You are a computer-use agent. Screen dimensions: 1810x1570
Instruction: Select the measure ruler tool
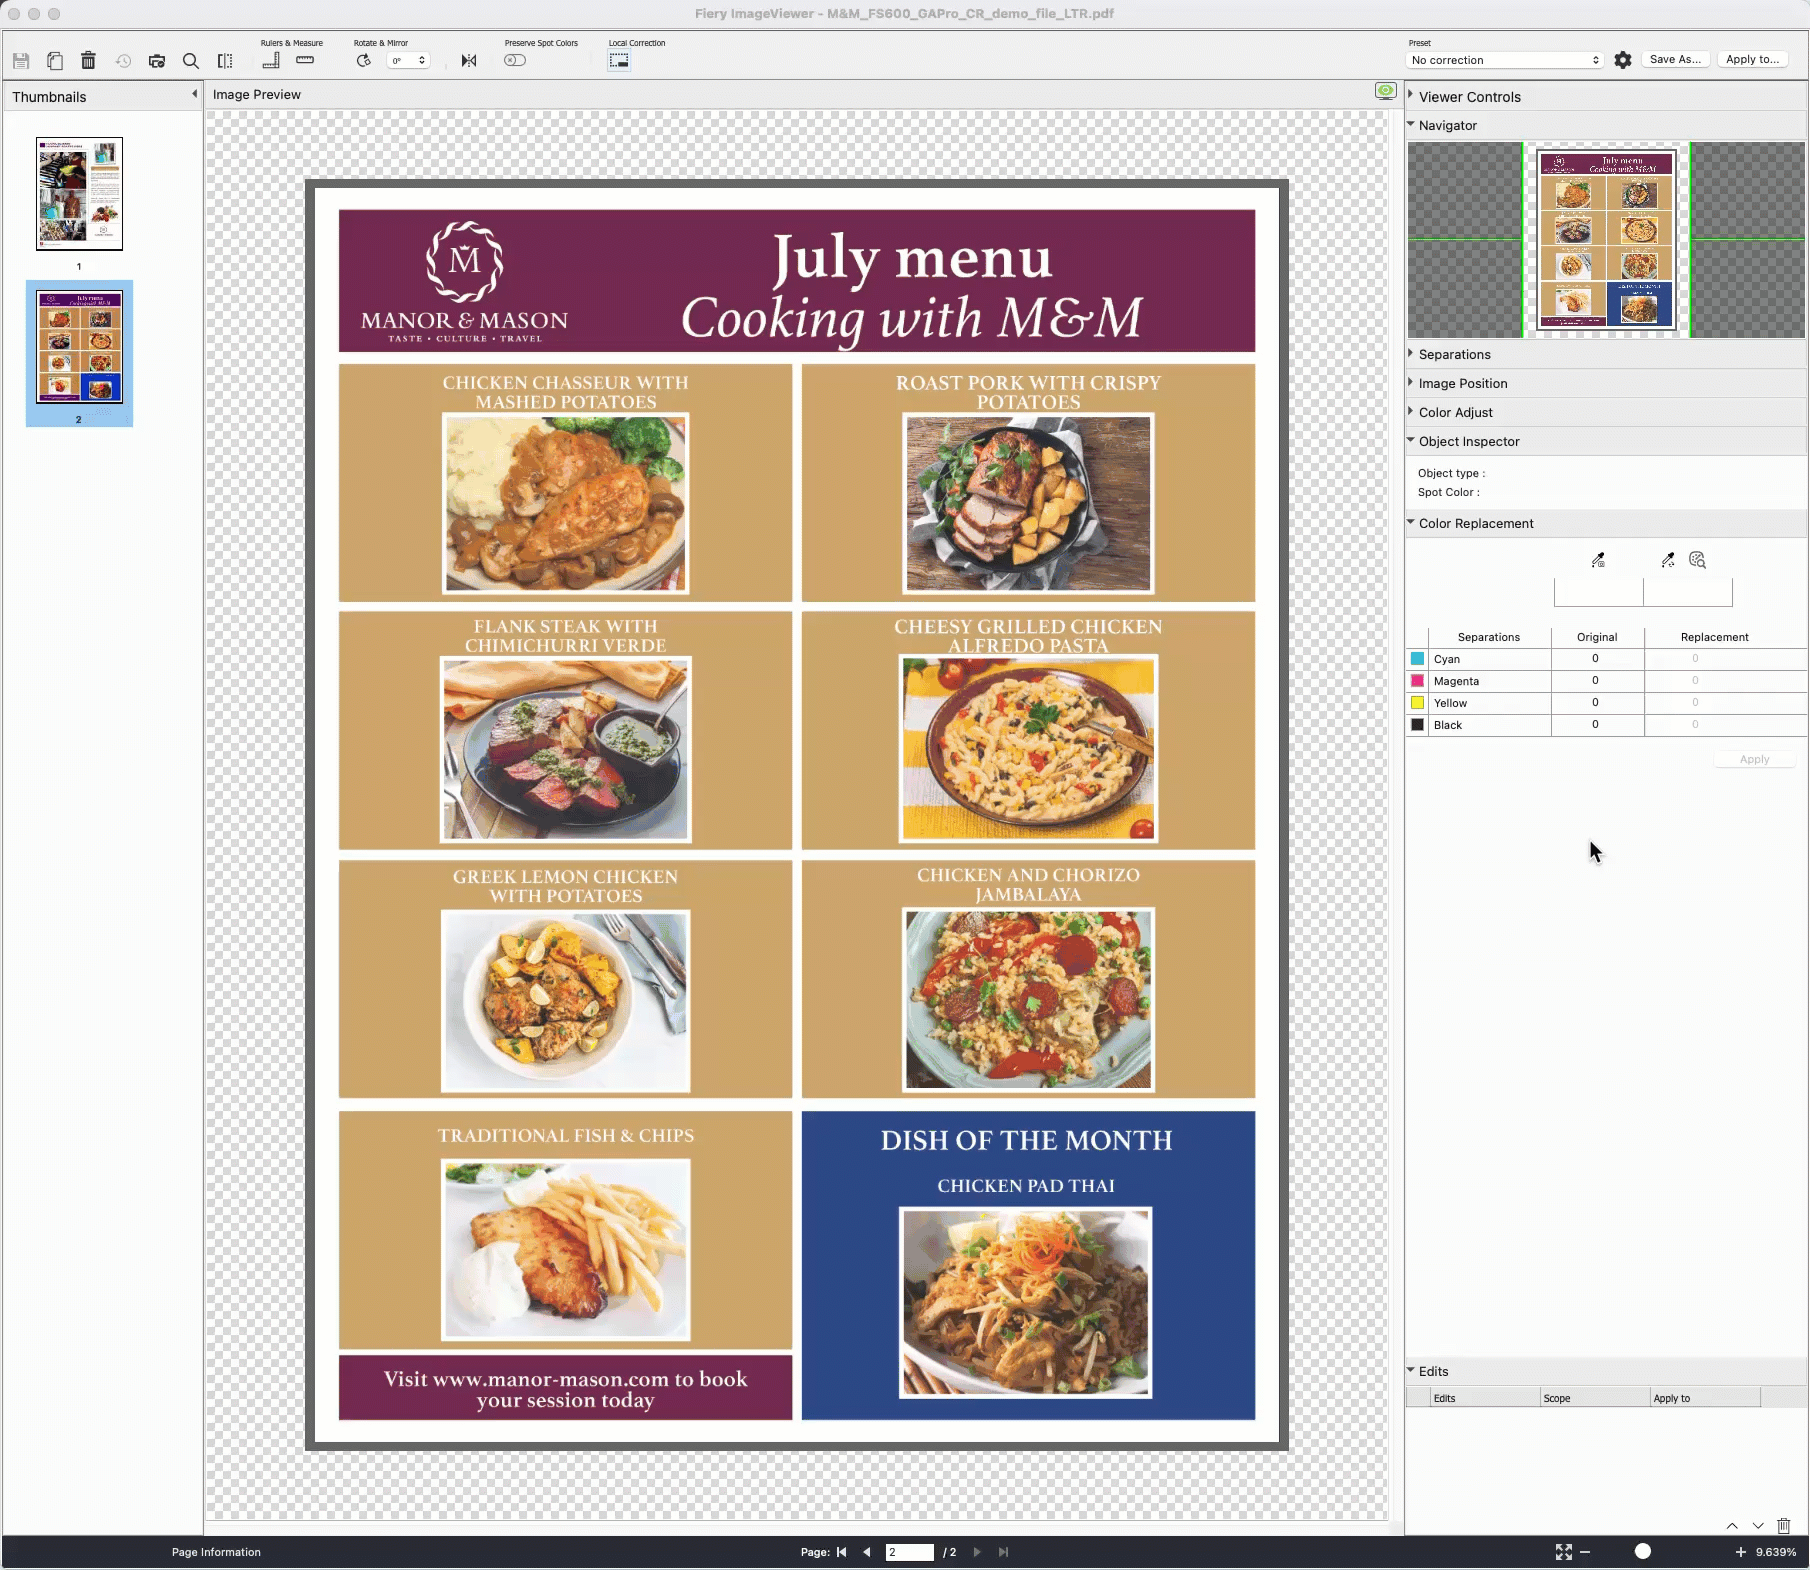(305, 60)
